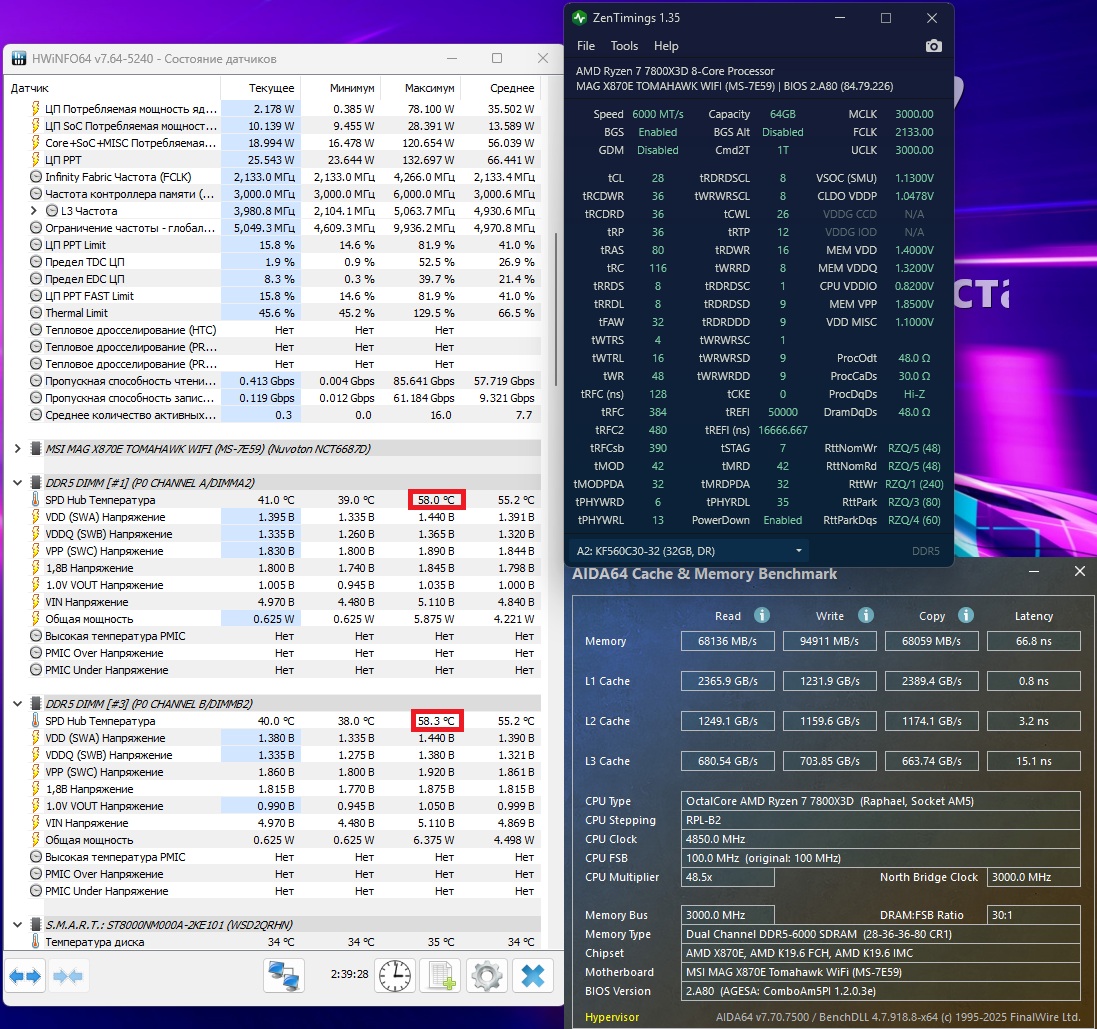Click the HWiNFO log file save icon
The image size is (1097, 1029).
tap(441, 976)
